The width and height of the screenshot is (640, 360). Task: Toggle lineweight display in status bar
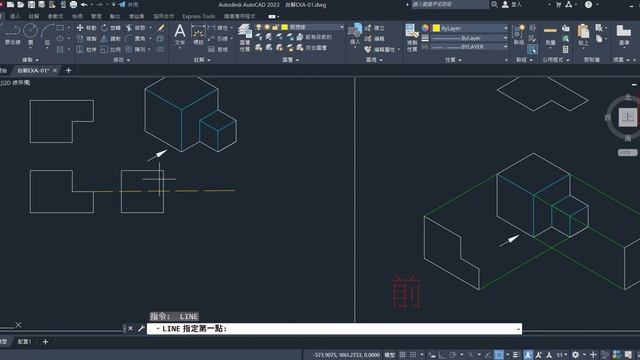click(516, 355)
